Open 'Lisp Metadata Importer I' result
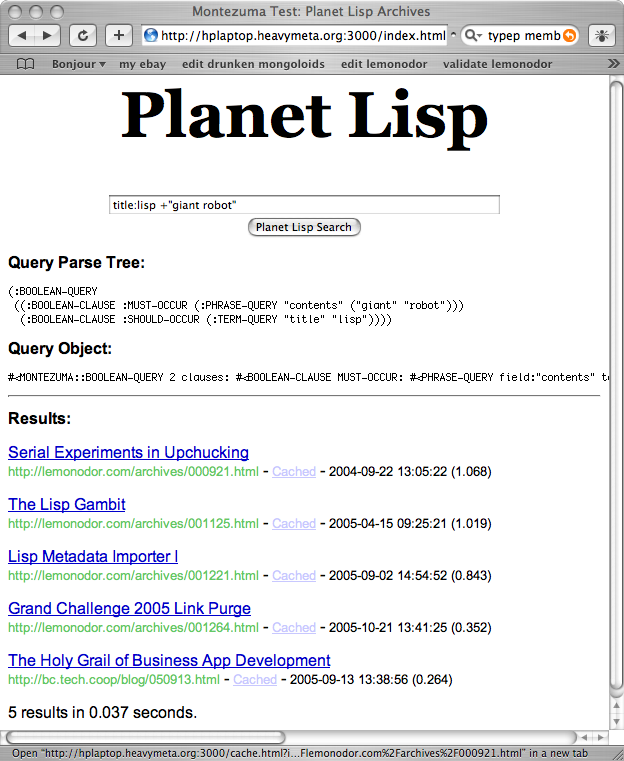The height and width of the screenshot is (761, 624). [93, 556]
